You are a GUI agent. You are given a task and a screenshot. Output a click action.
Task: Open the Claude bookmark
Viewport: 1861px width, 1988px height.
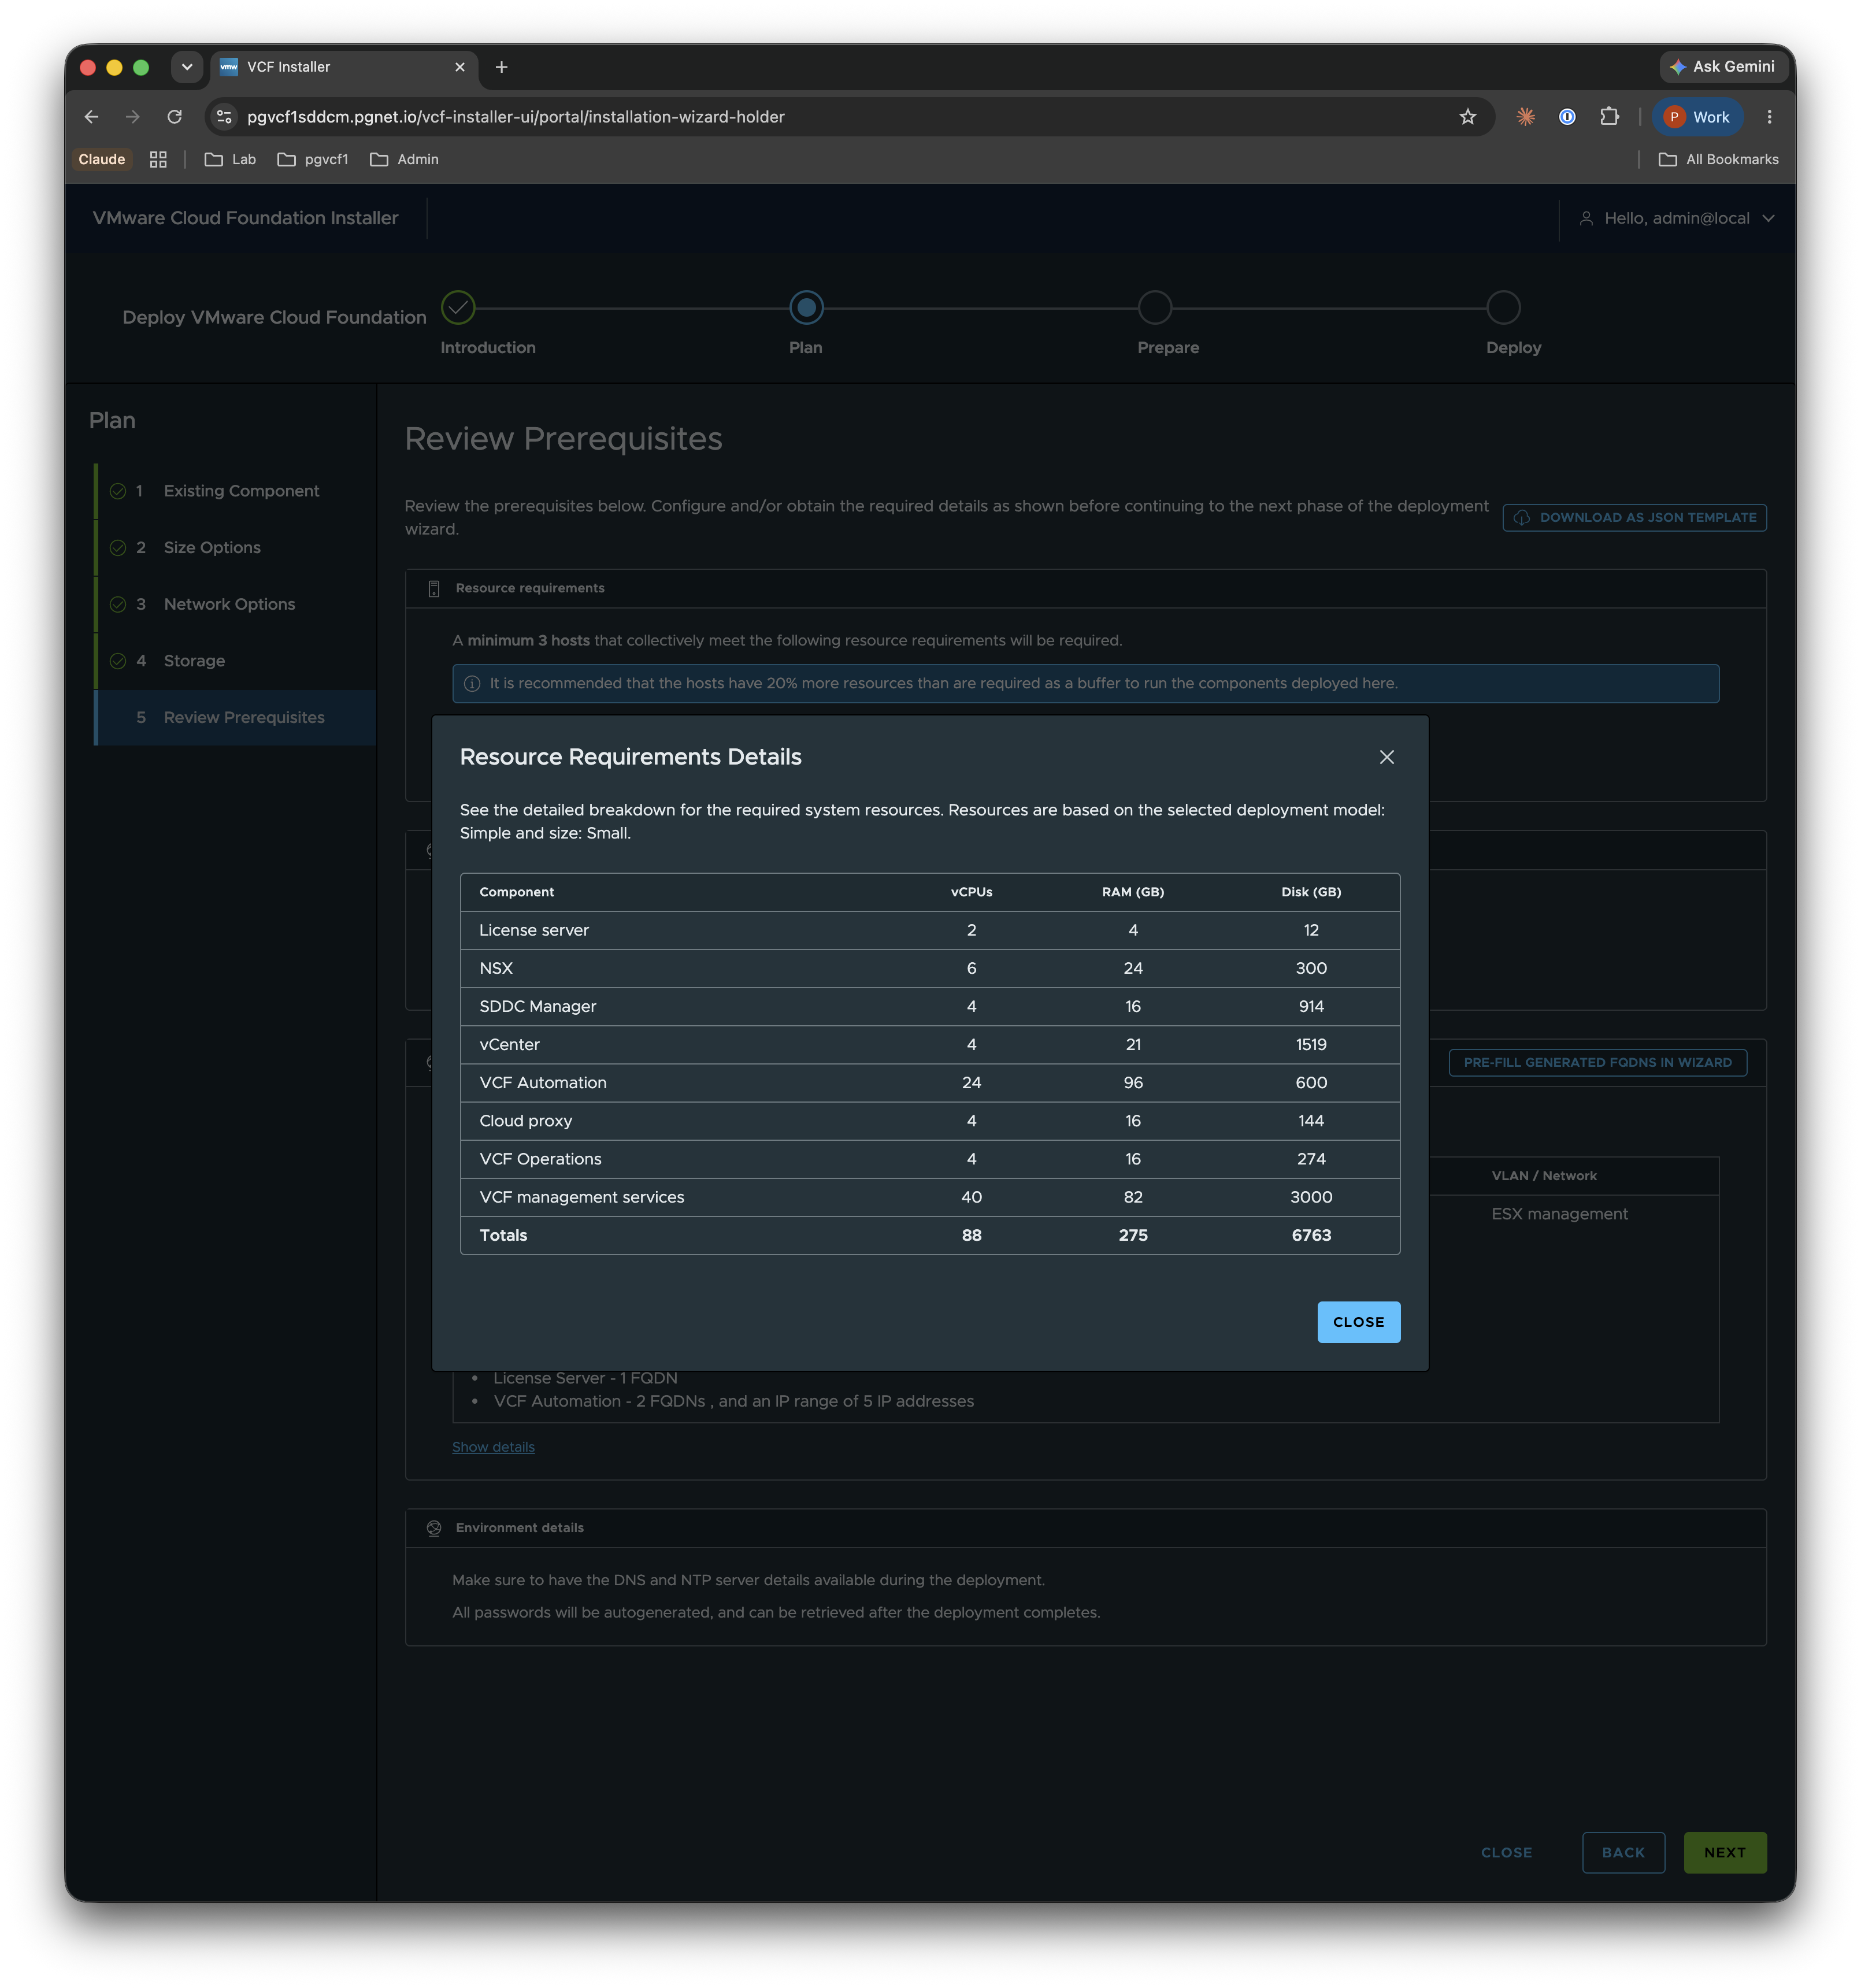pos(102,159)
